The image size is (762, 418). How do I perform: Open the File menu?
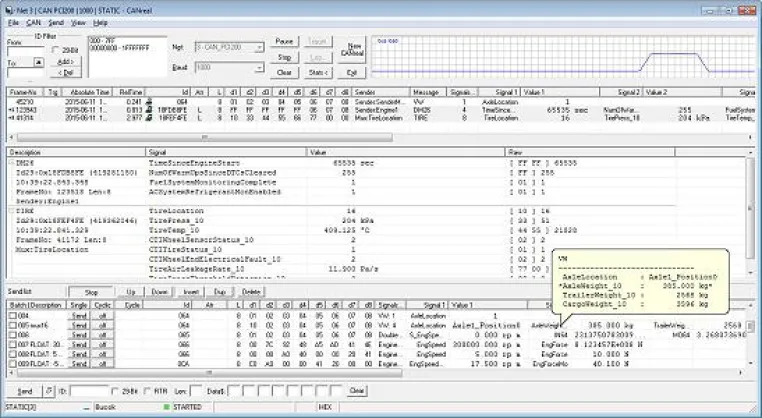(13, 23)
